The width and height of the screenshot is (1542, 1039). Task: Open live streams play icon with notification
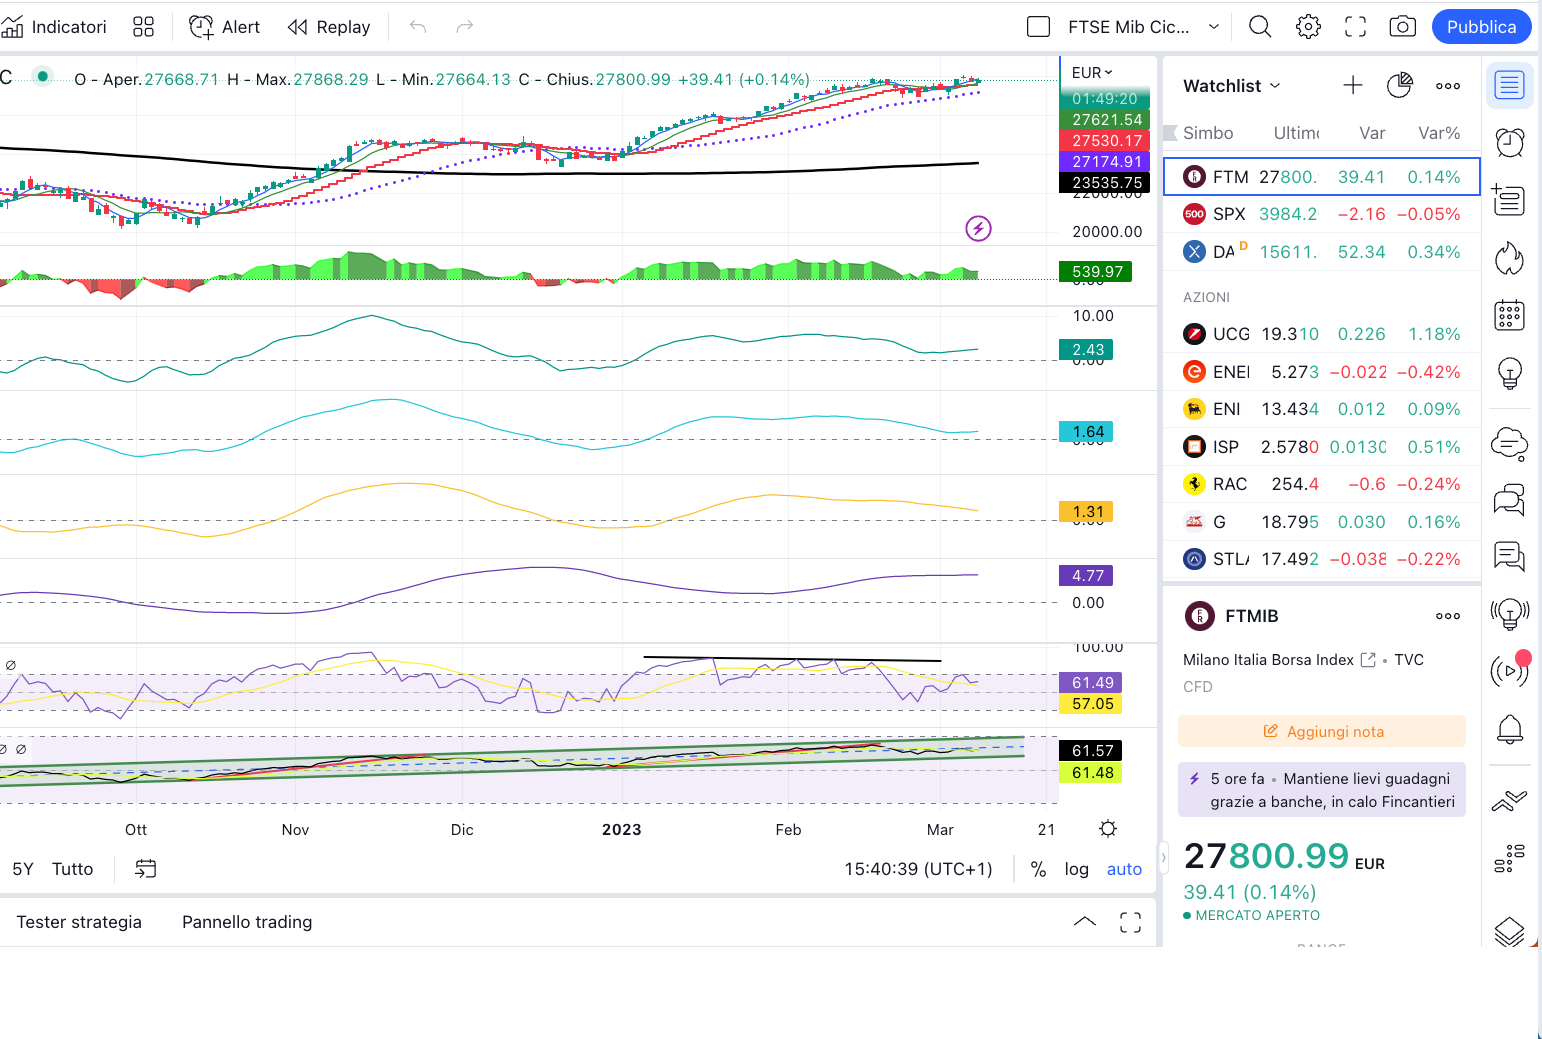point(1509,670)
